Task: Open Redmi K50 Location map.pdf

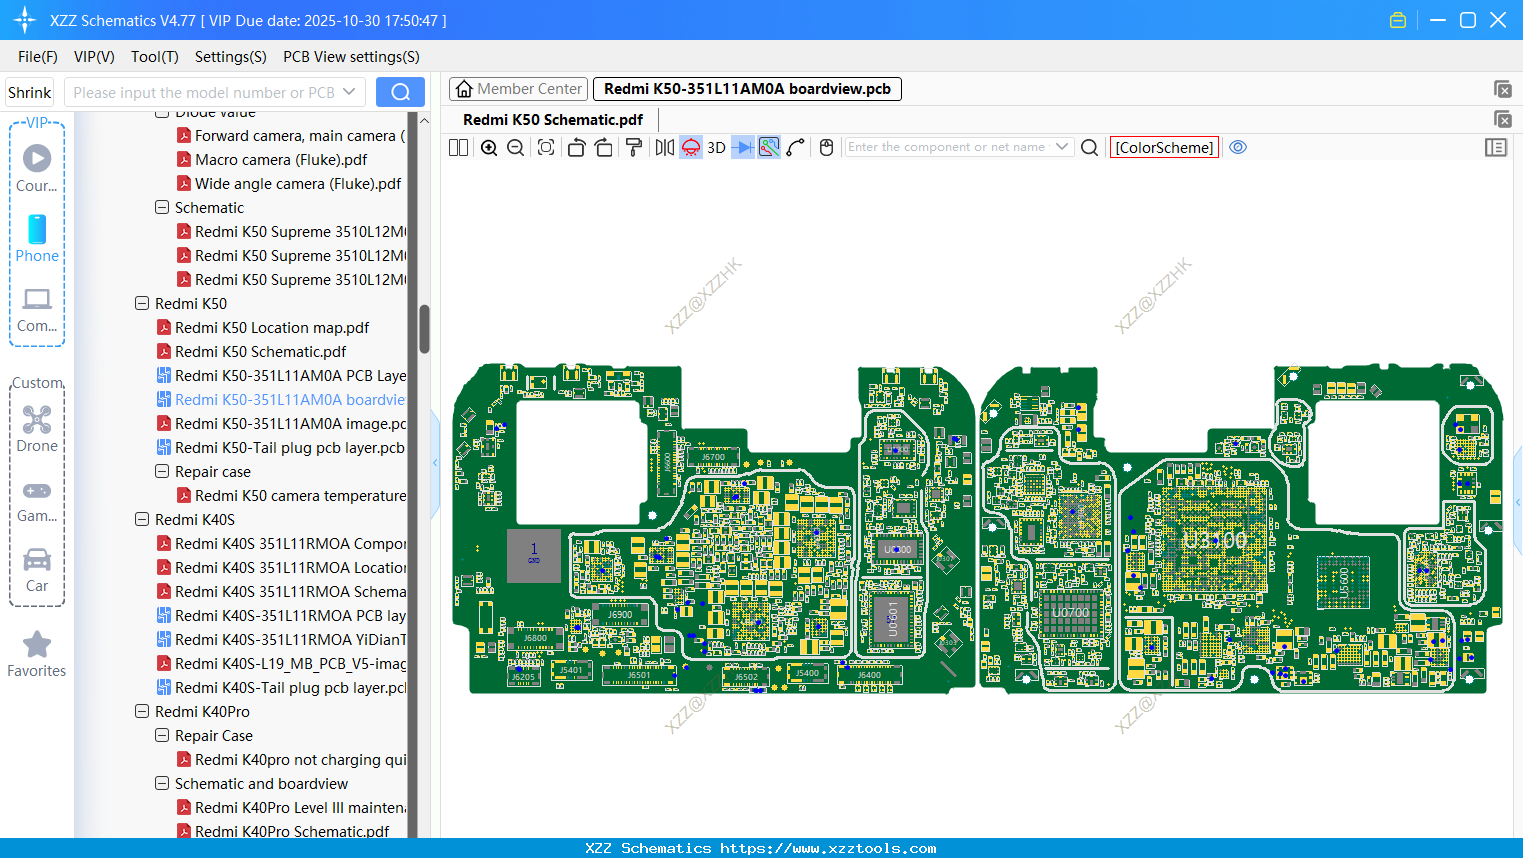Action: point(272,328)
